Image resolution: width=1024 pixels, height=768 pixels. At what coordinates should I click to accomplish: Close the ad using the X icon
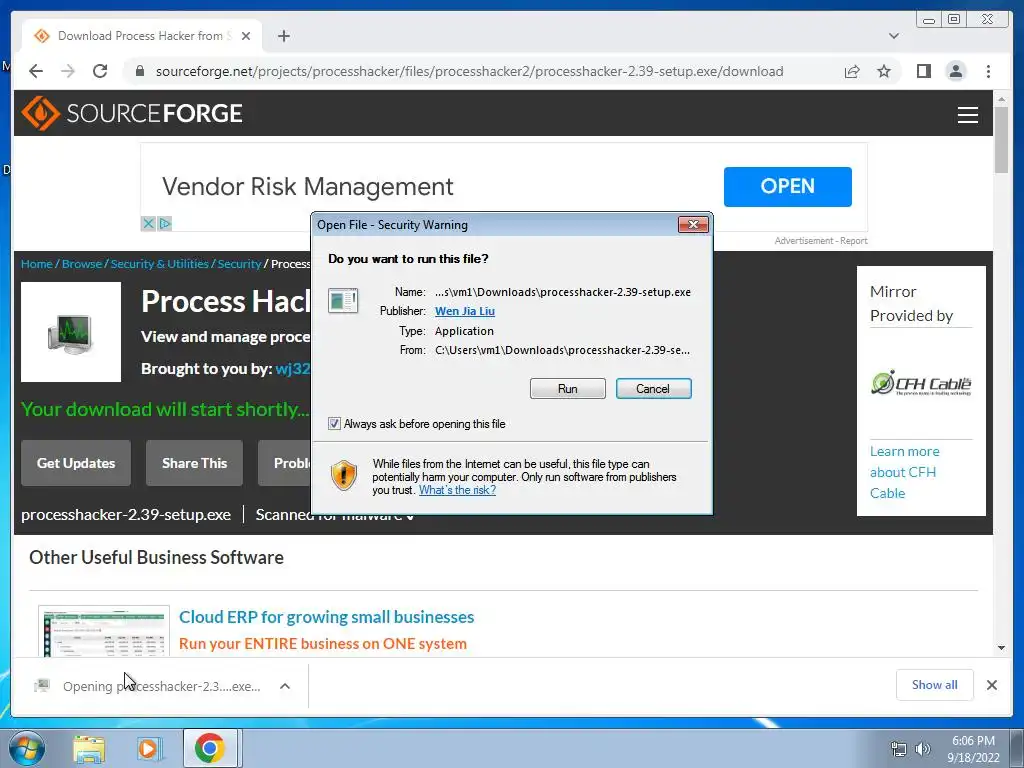[148, 223]
